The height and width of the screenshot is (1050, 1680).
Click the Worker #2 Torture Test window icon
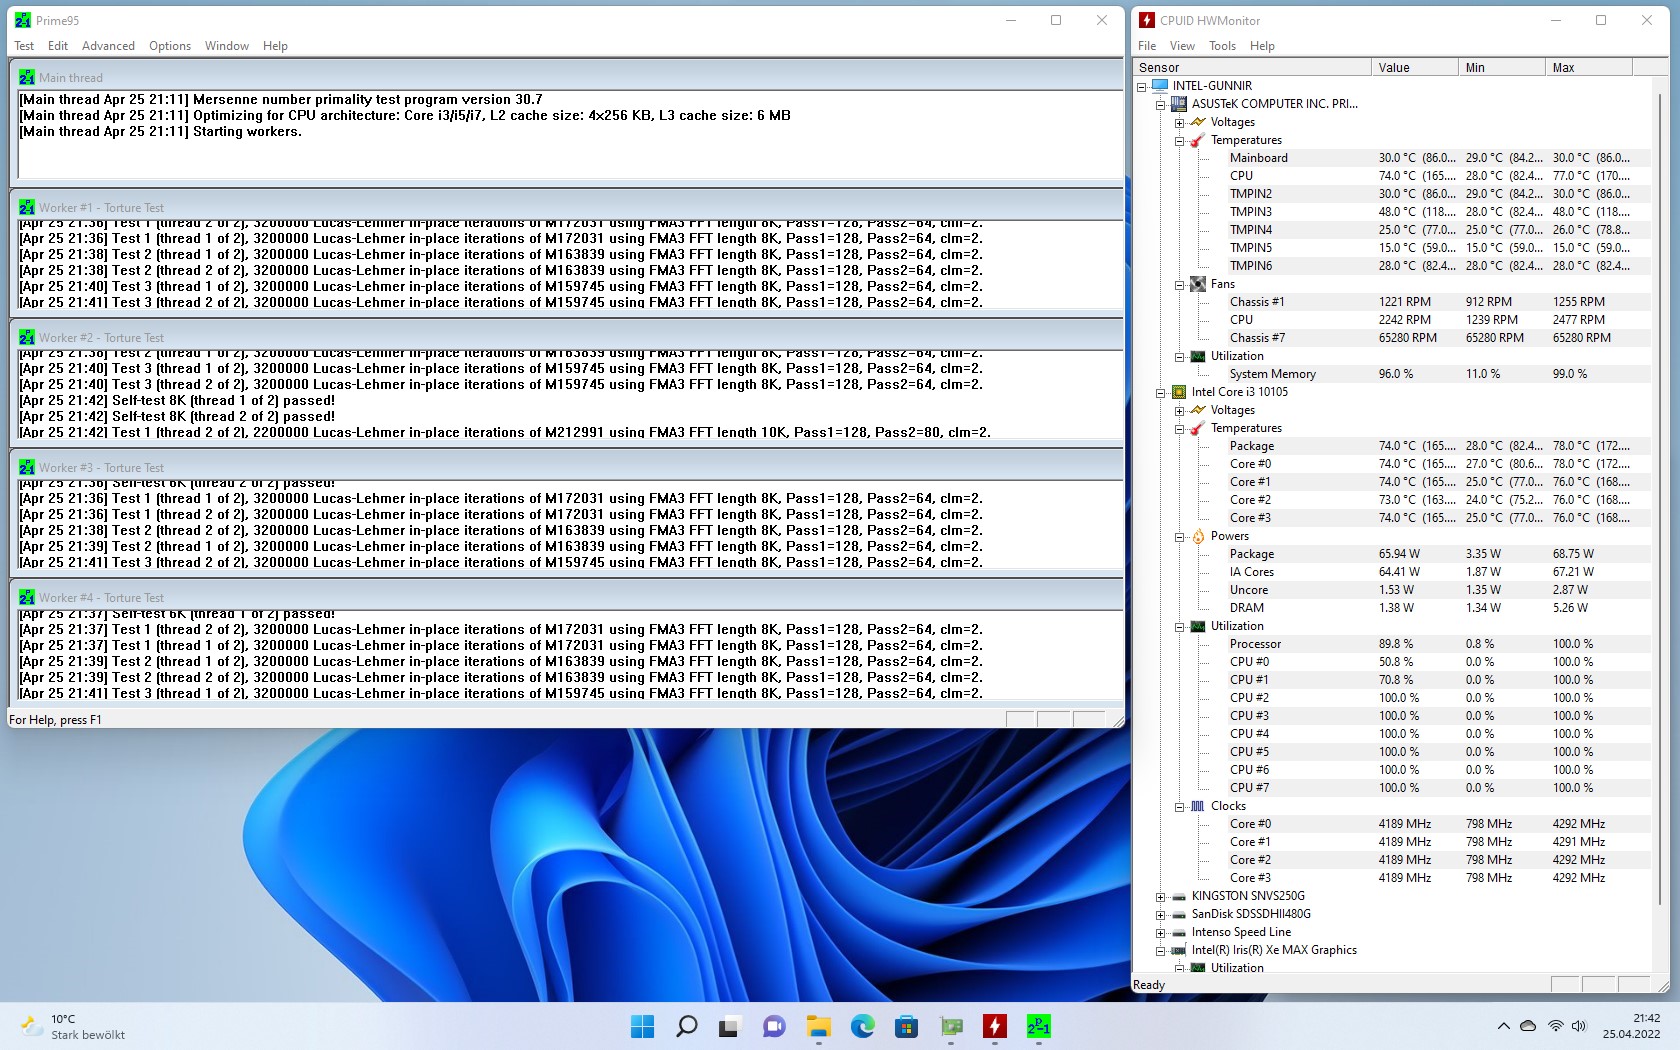click(x=27, y=337)
